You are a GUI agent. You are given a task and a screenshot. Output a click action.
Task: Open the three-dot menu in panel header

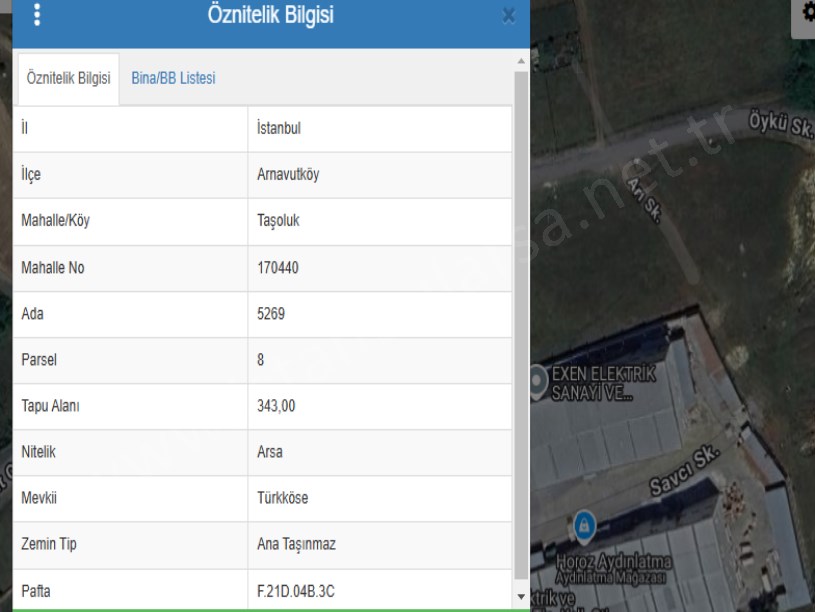(39, 16)
